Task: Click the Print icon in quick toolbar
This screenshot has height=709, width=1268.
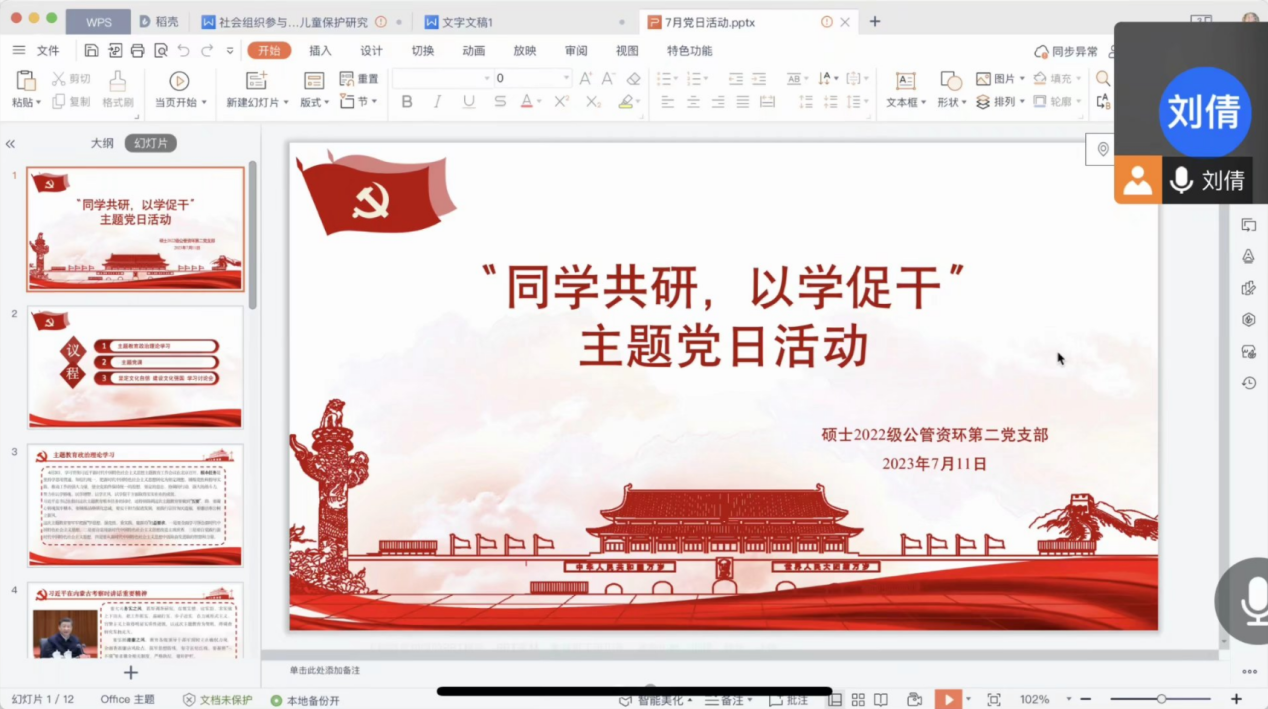Action: 137,51
